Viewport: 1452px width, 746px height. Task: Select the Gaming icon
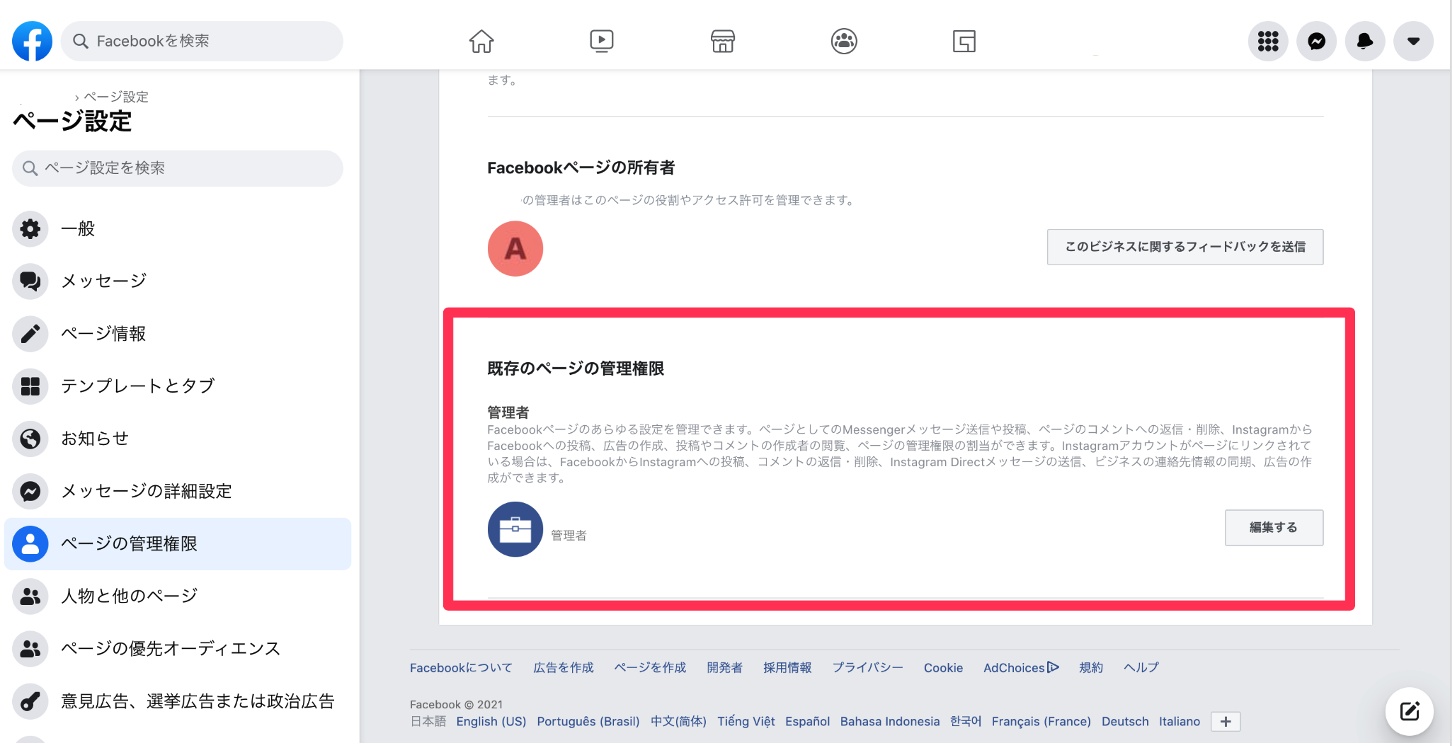964,41
